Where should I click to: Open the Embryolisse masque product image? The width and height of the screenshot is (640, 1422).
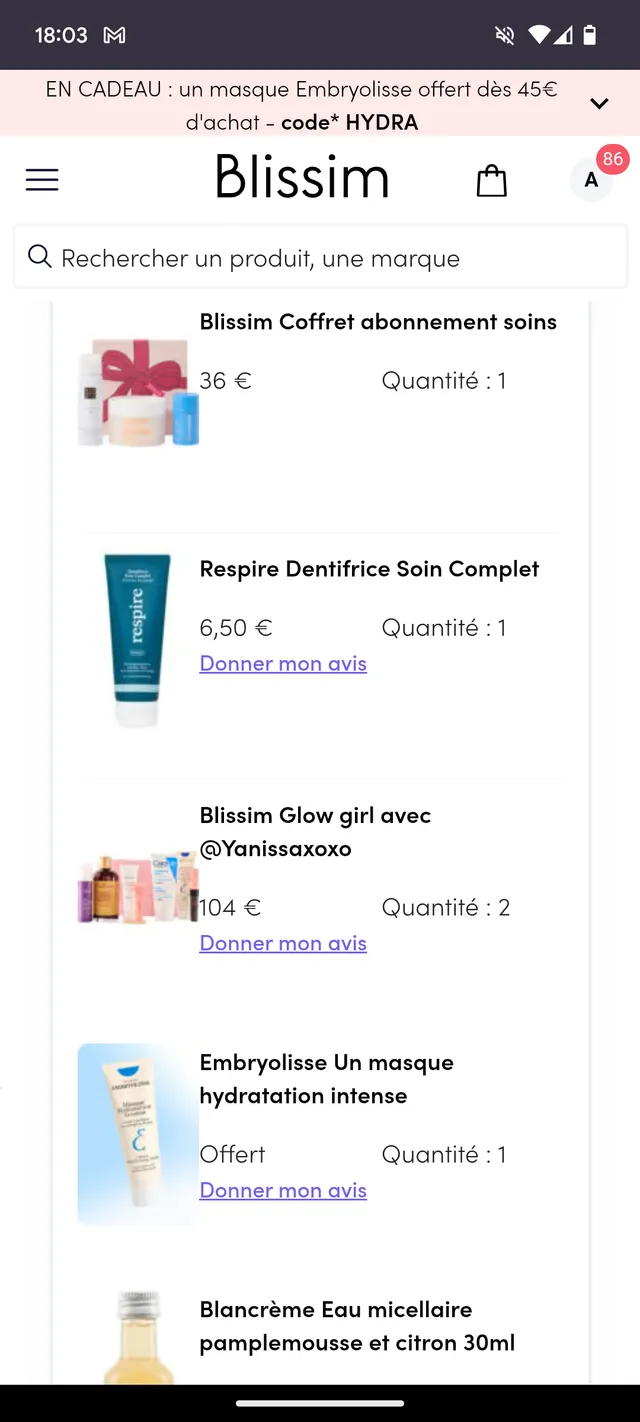coord(138,1134)
